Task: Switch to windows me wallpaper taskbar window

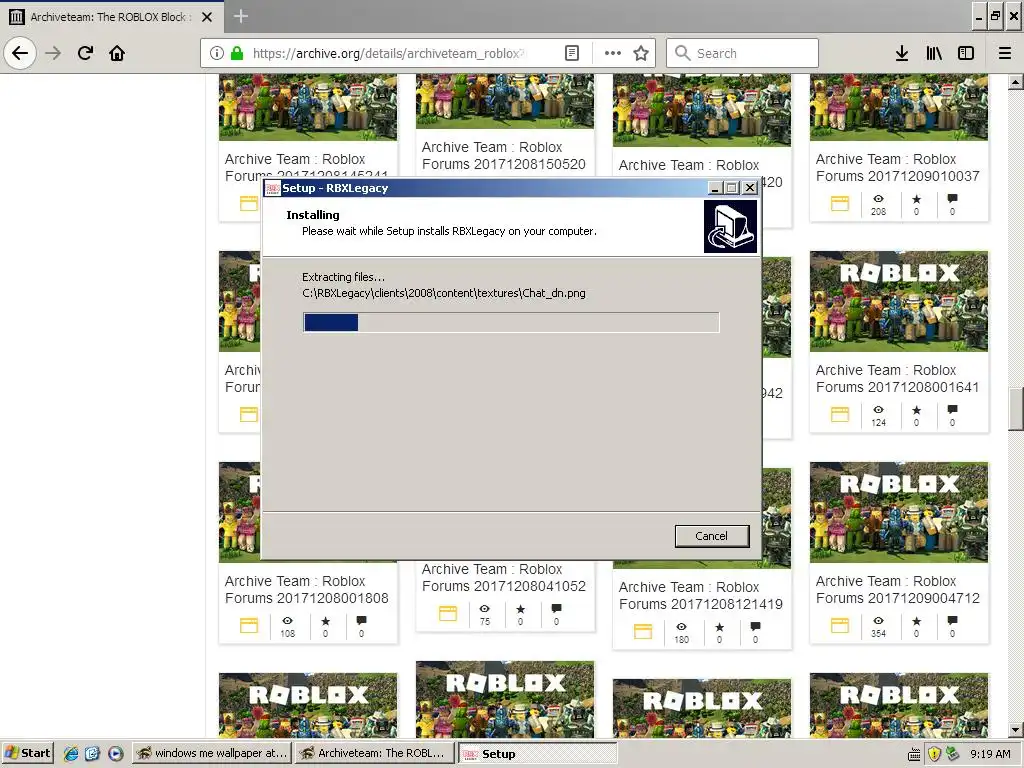Action: tap(212, 753)
